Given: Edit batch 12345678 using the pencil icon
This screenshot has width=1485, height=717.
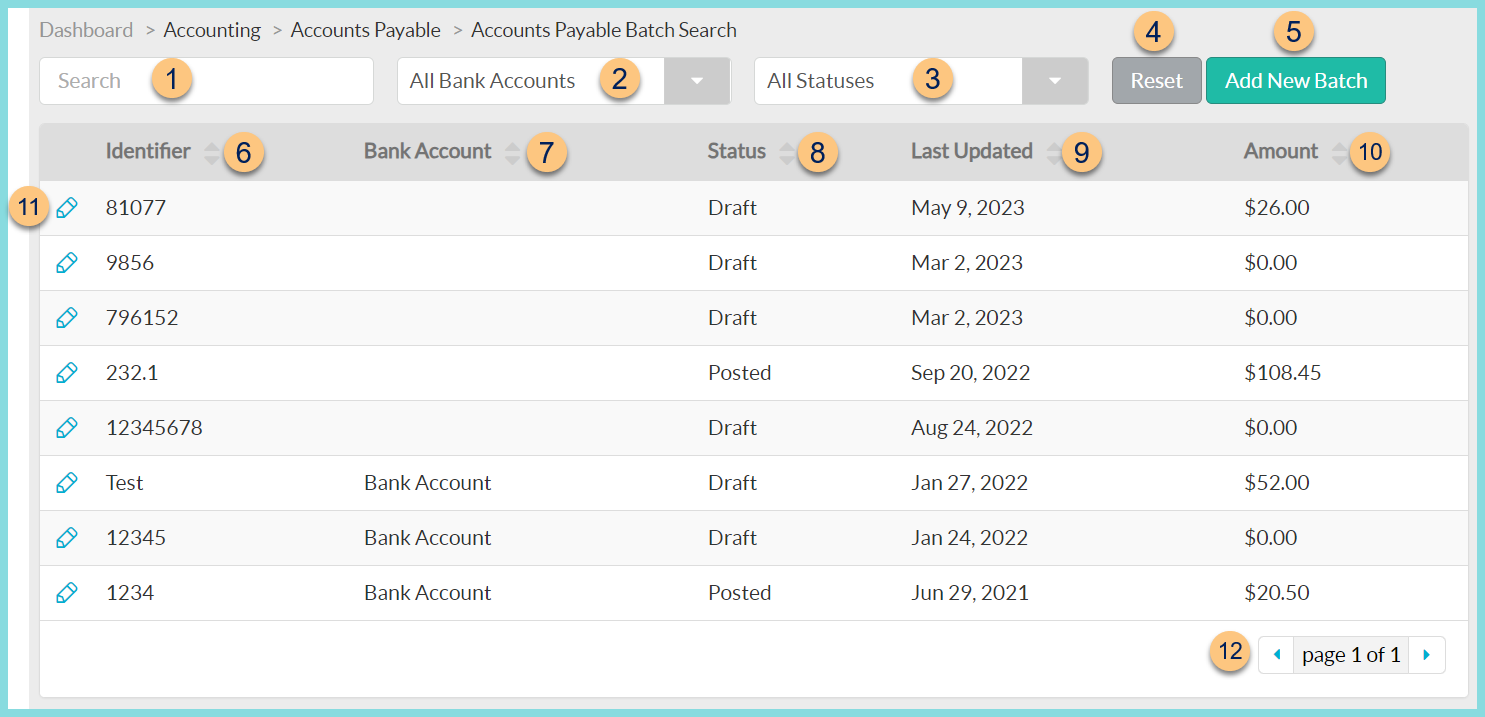Looking at the screenshot, I should 67,427.
